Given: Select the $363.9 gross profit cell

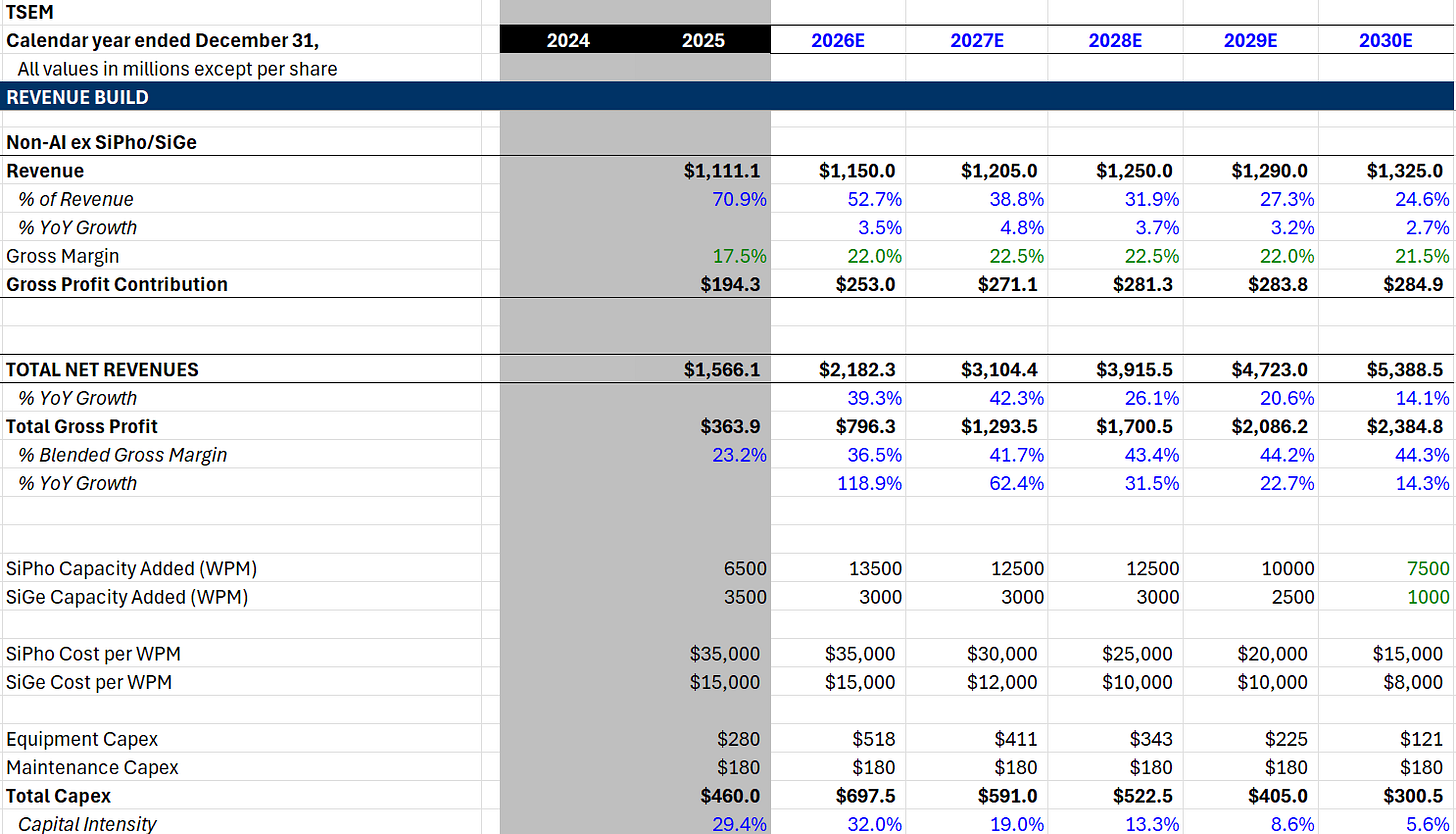Looking at the screenshot, I should (x=731, y=426).
